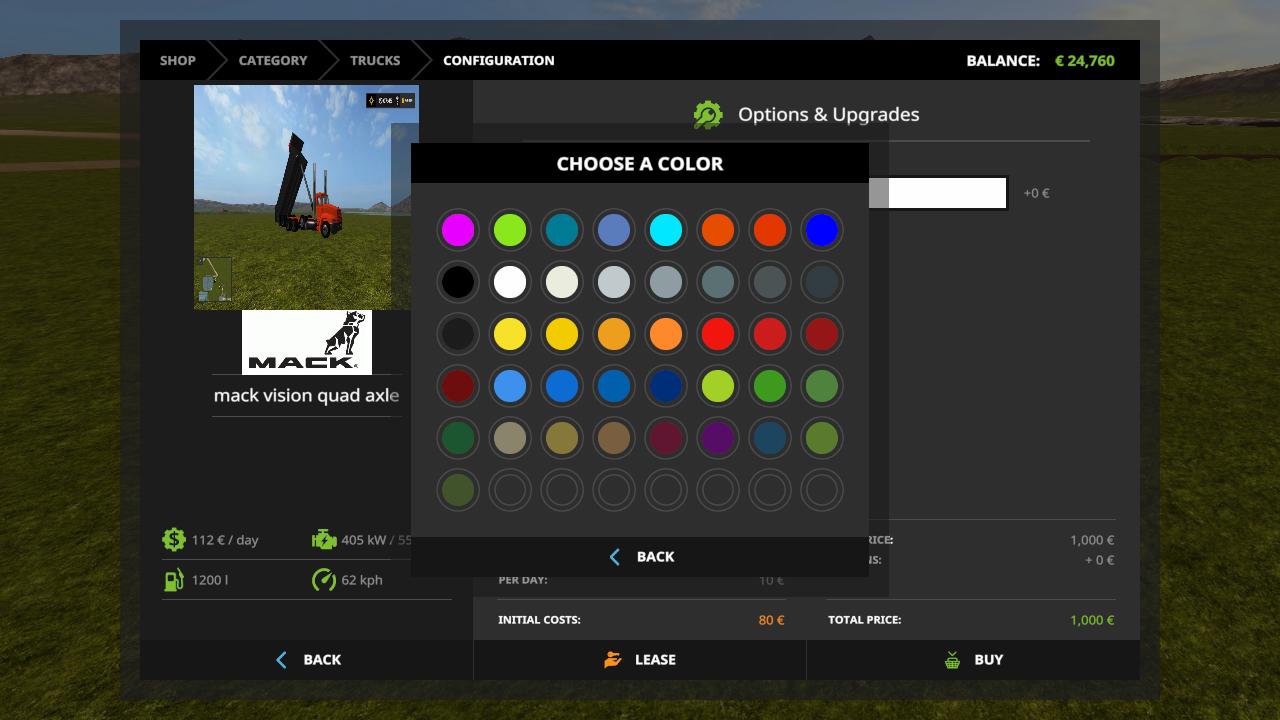Click BACK in the color chooser dialog
This screenshot has width=1280, height=720.
(x=640, y=557)
